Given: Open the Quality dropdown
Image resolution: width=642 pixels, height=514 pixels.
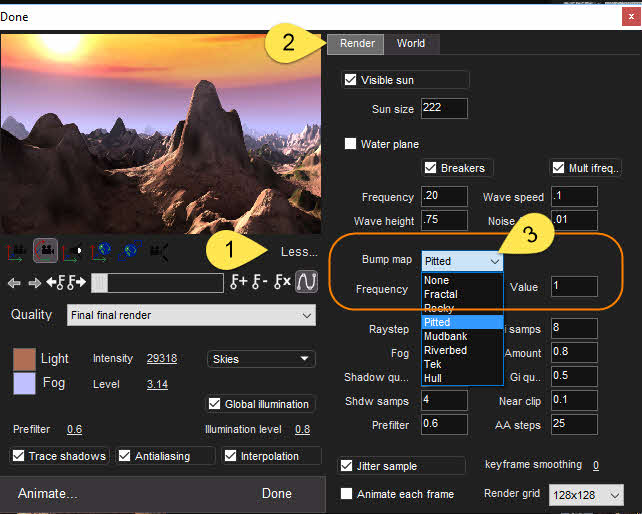Looking at the screenshot, I should (191, 315).
